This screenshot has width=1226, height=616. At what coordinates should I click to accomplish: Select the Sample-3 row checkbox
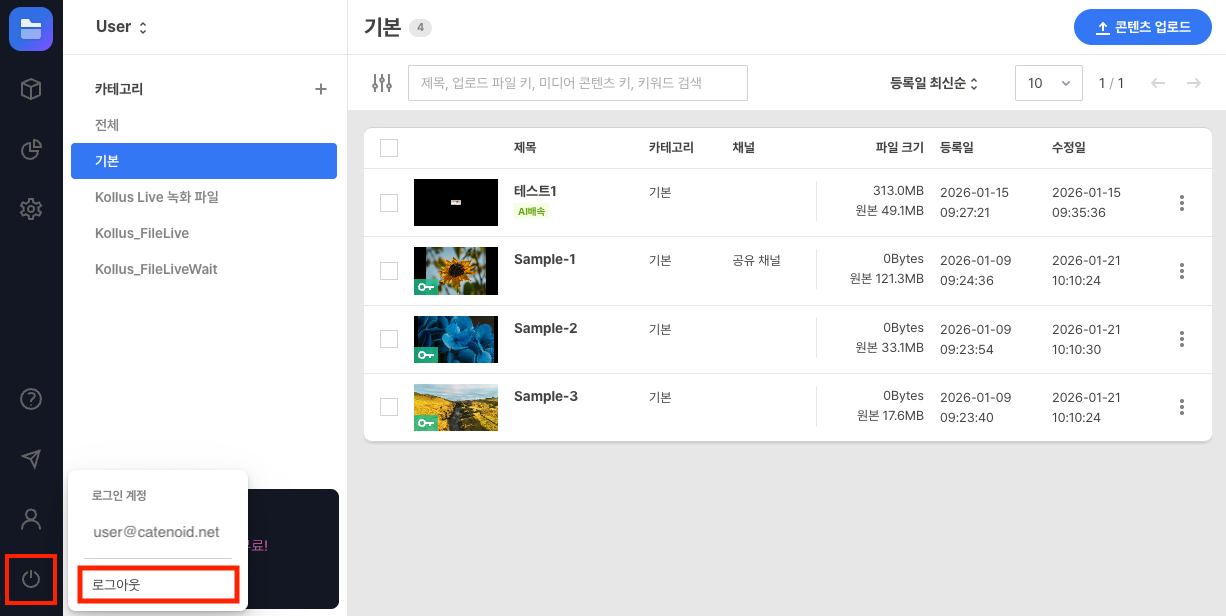pos(389,406)
